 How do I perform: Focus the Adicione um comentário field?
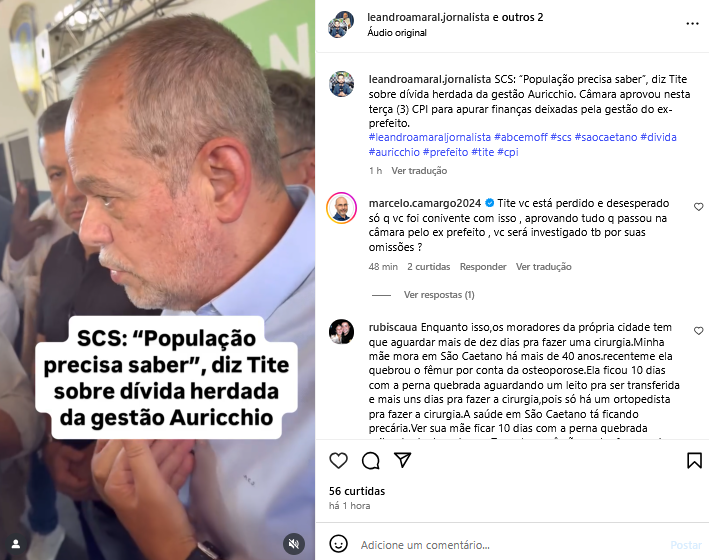(511, 545)
